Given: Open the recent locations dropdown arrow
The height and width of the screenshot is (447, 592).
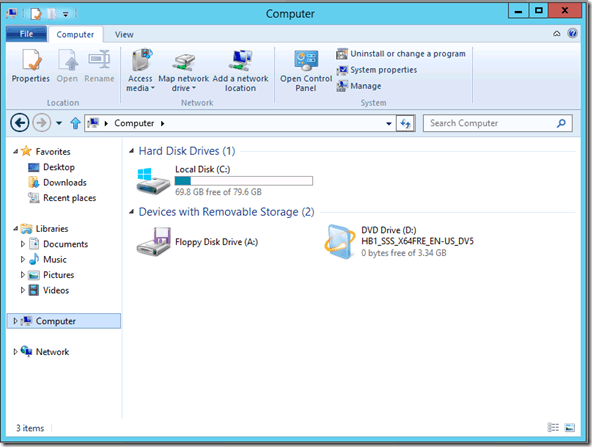Looking at the screenshot, I should (59, 123).
